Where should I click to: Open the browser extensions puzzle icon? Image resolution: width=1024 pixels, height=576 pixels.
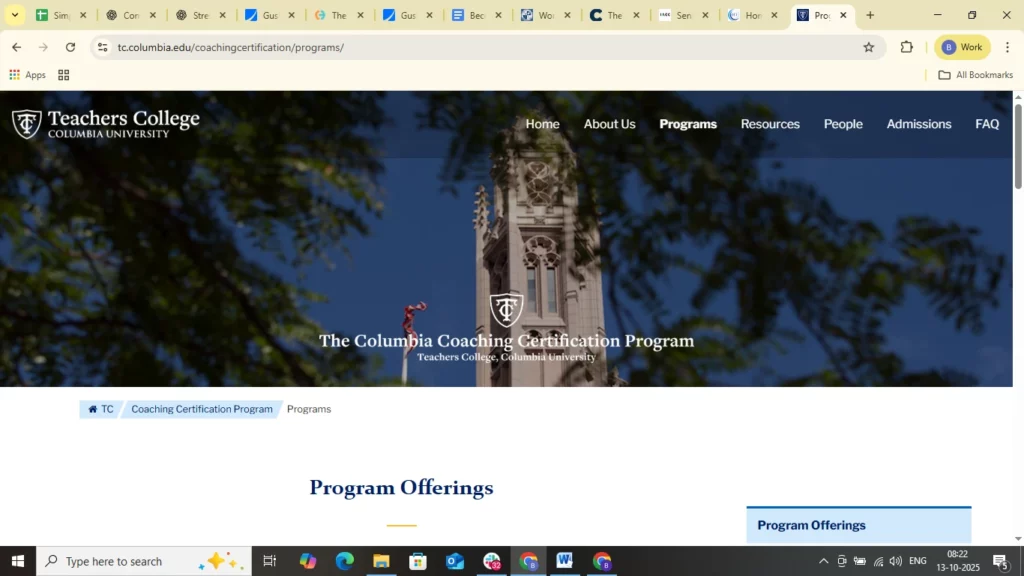[905, 47]
